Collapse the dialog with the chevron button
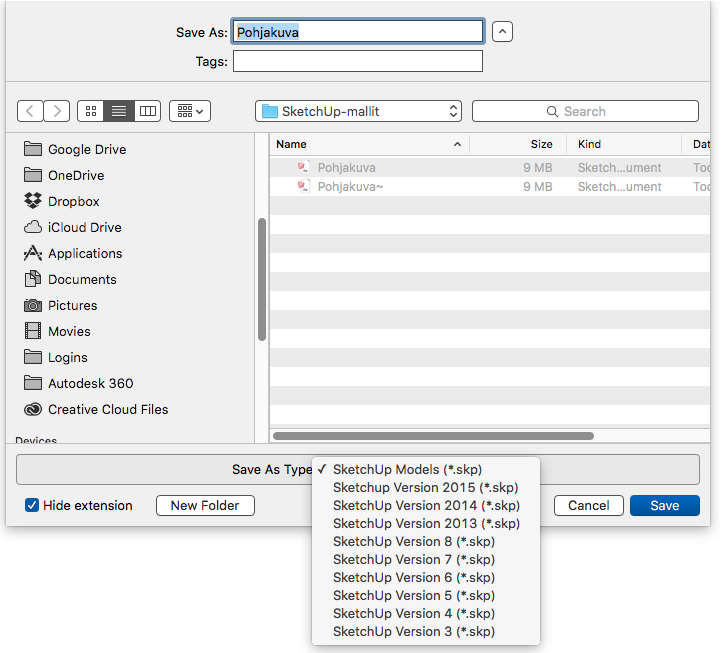 point(502,32)
